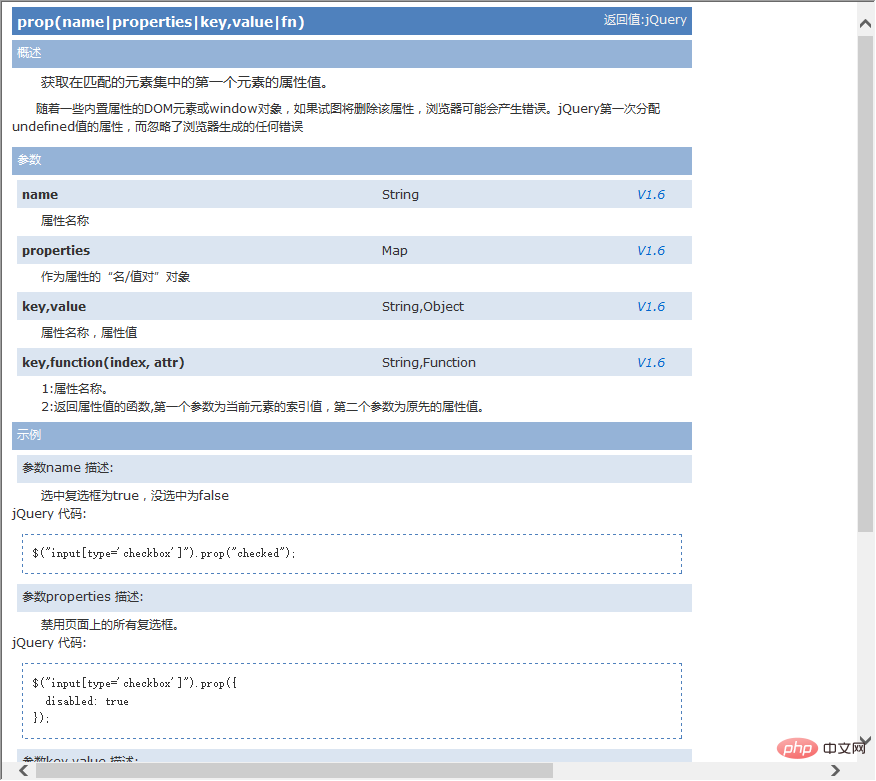
Task: Click the V1.6 link in name row
Action: (x=651, y=194)
